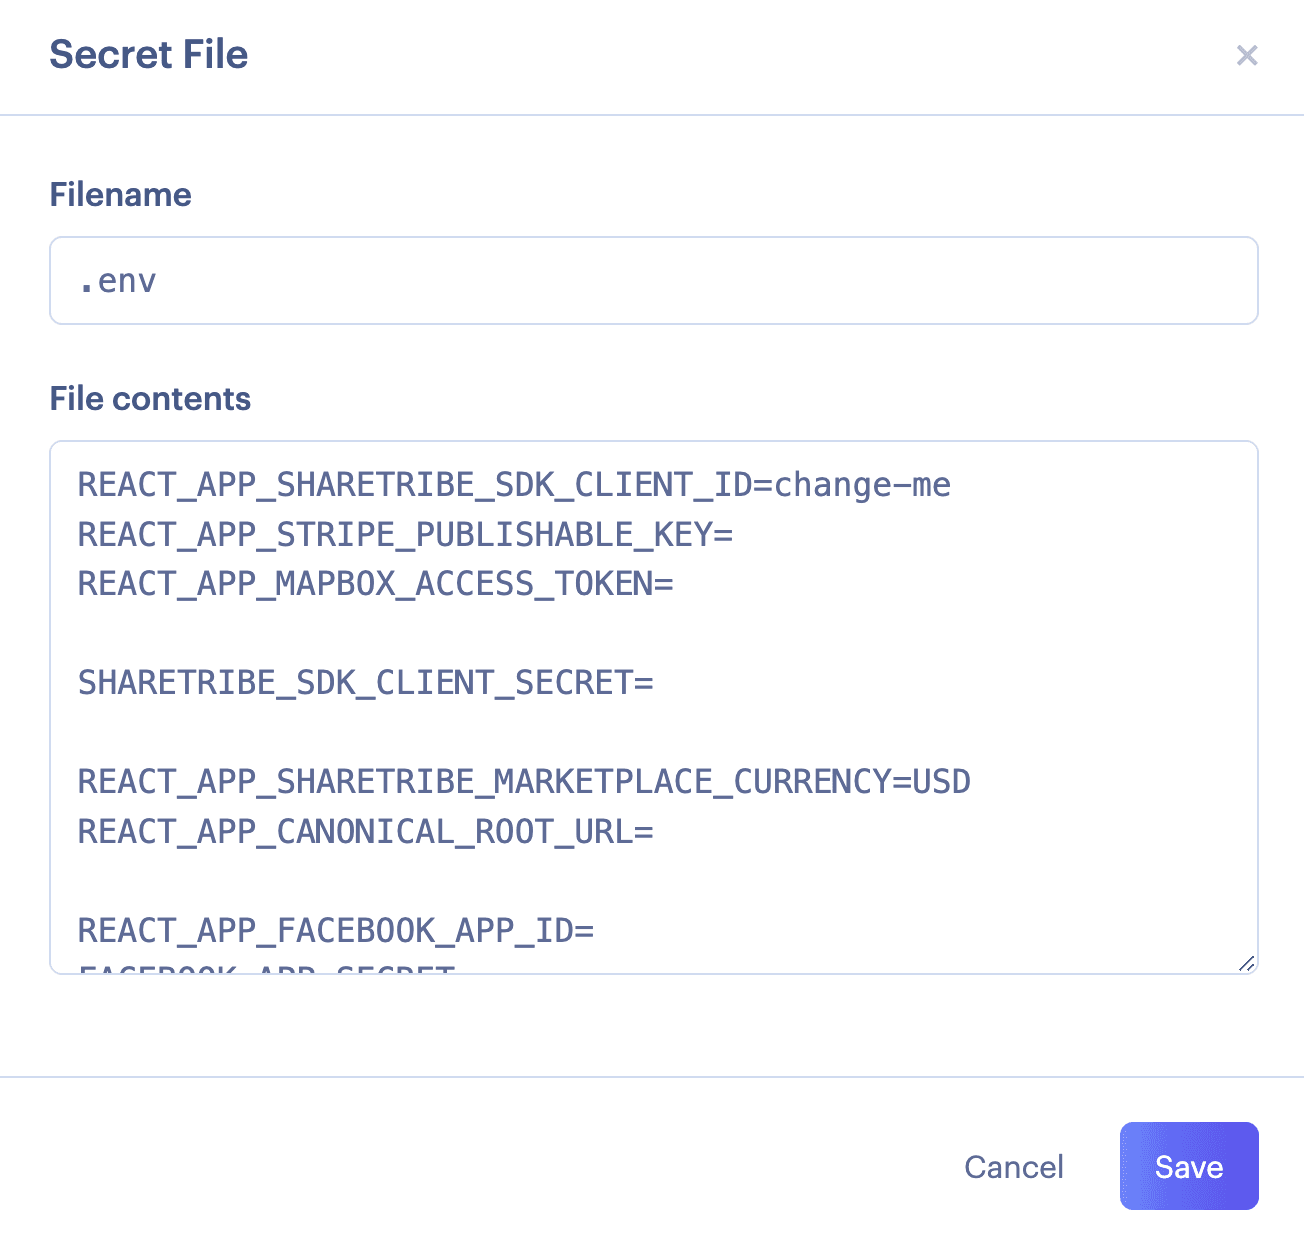Screen dimensions: 1304x1246
Task: Click the Save button
Action: point(1188,1166)
